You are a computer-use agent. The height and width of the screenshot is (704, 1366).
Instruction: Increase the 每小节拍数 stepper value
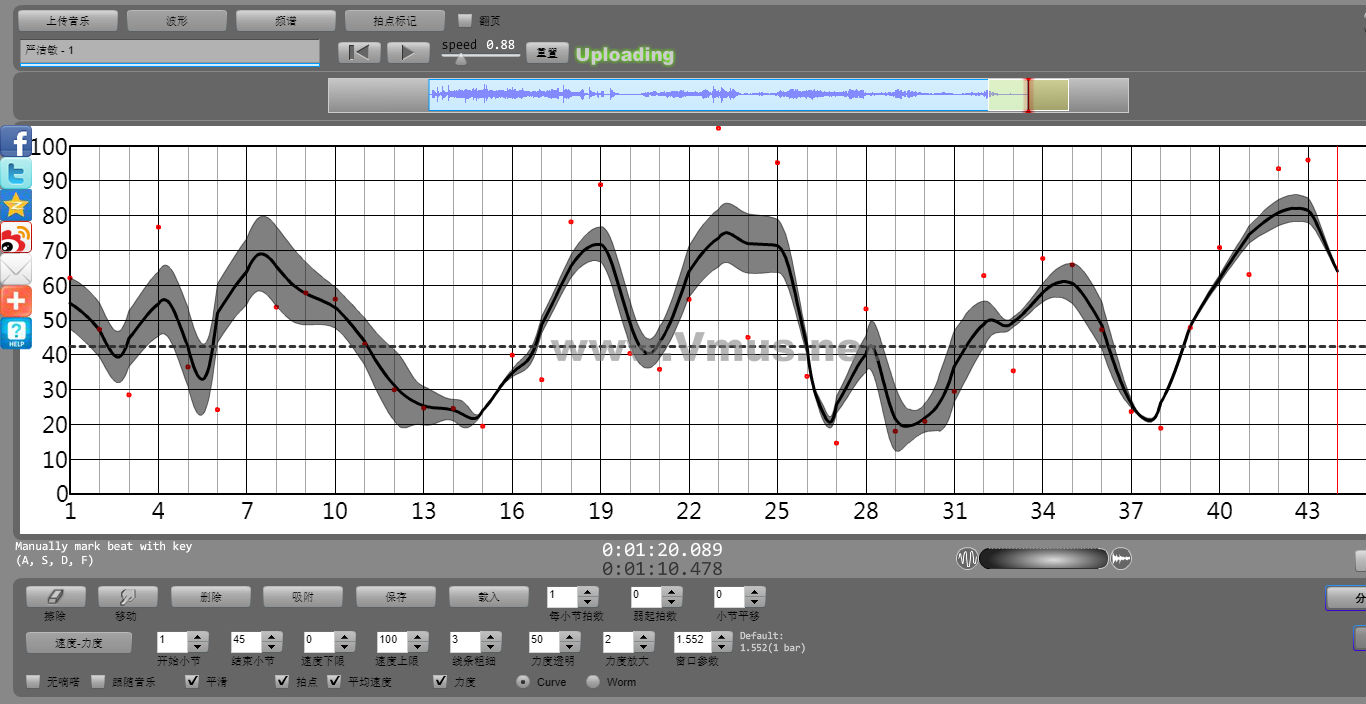(588, 591)
